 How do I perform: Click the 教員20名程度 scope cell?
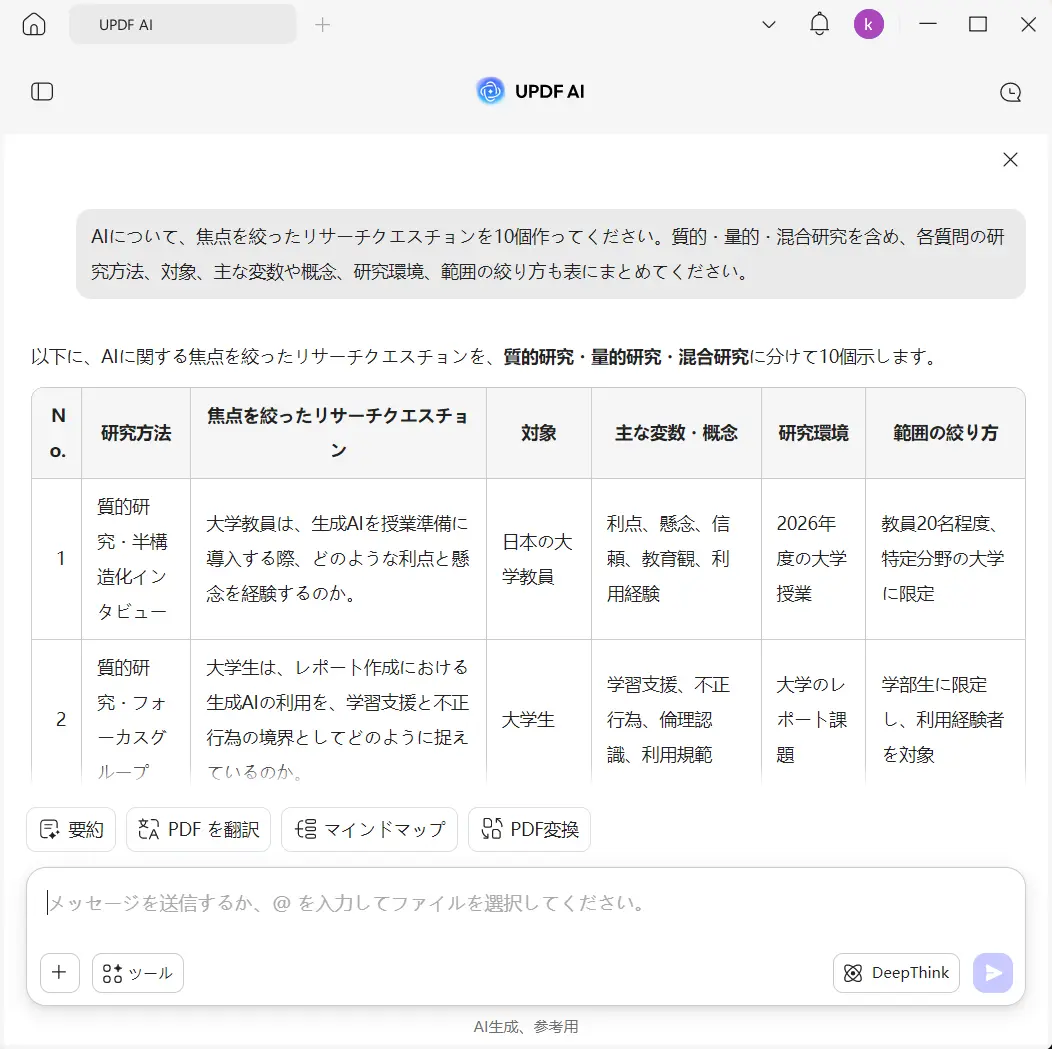coord(945,559)
